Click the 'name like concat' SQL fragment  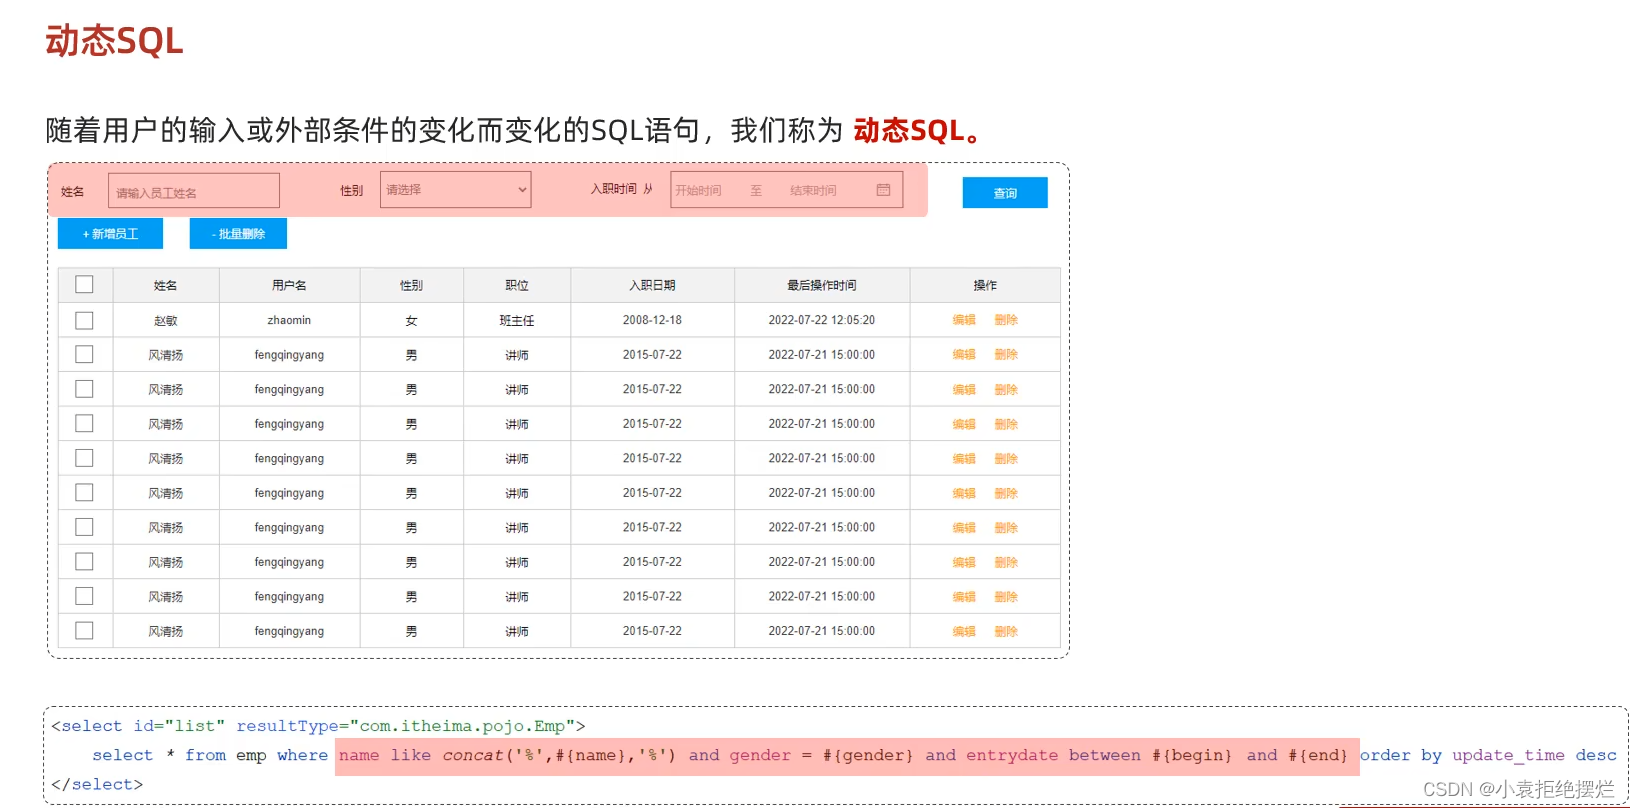coord(422,755)
